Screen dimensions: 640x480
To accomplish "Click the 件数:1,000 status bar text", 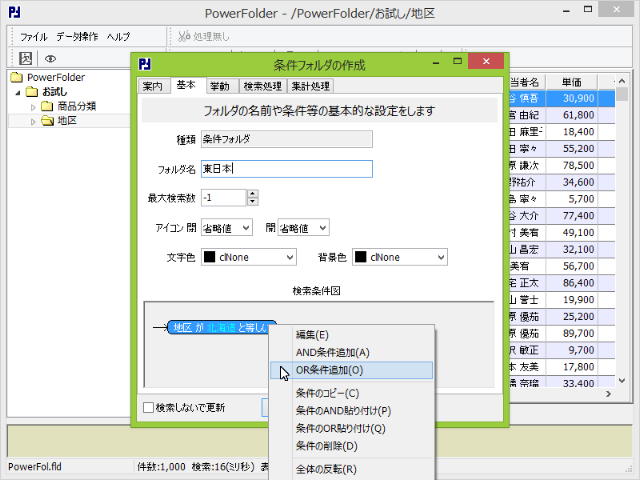I will click(x=161, y=467).
